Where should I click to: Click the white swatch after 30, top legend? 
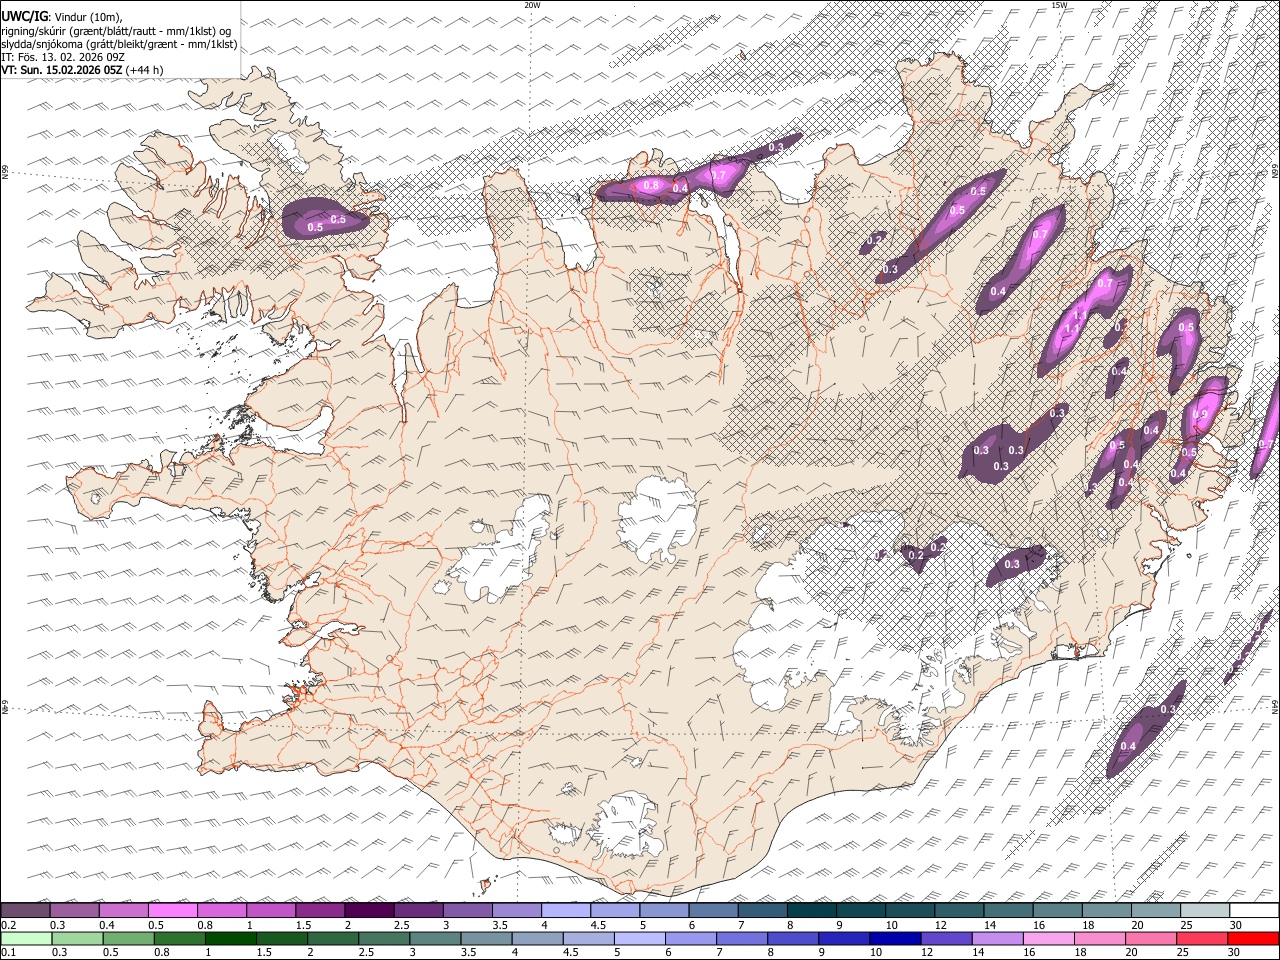(1253, 911)
